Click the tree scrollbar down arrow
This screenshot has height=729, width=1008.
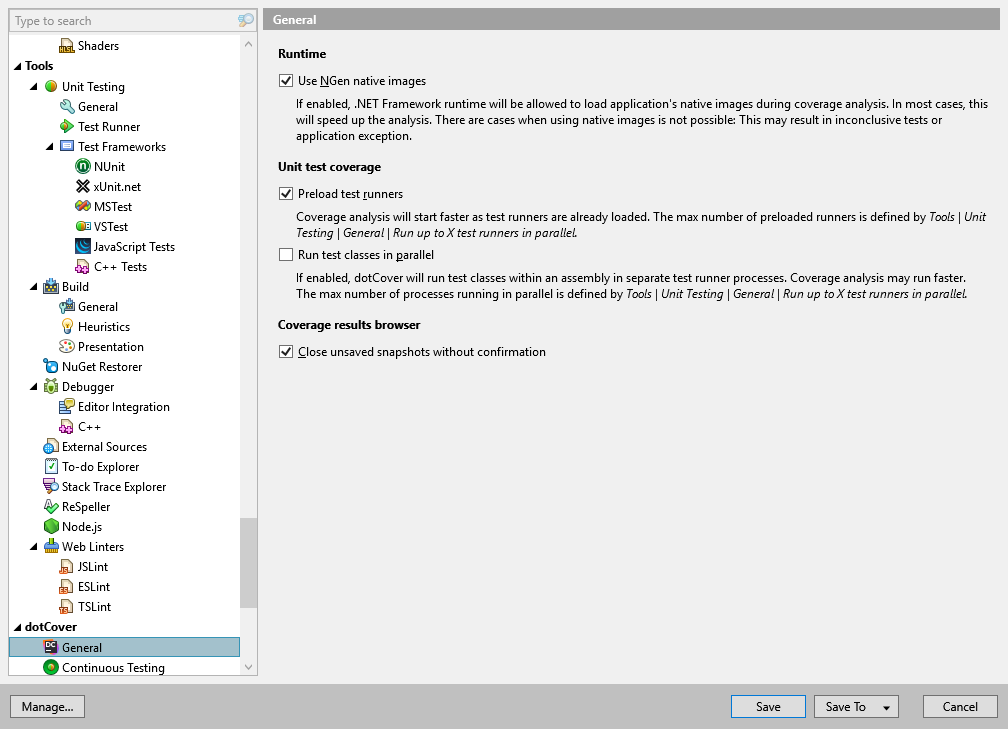(x=248, y=667)
